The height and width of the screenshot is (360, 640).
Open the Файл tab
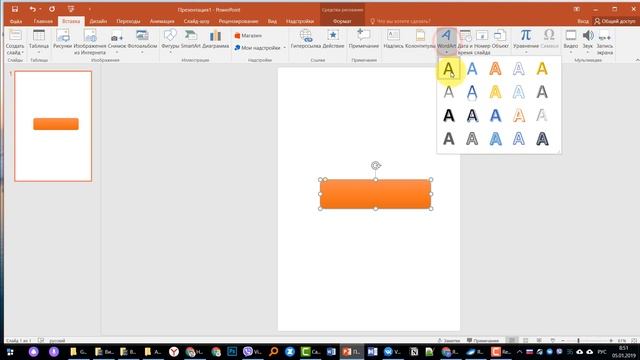(x=16, y=21)
